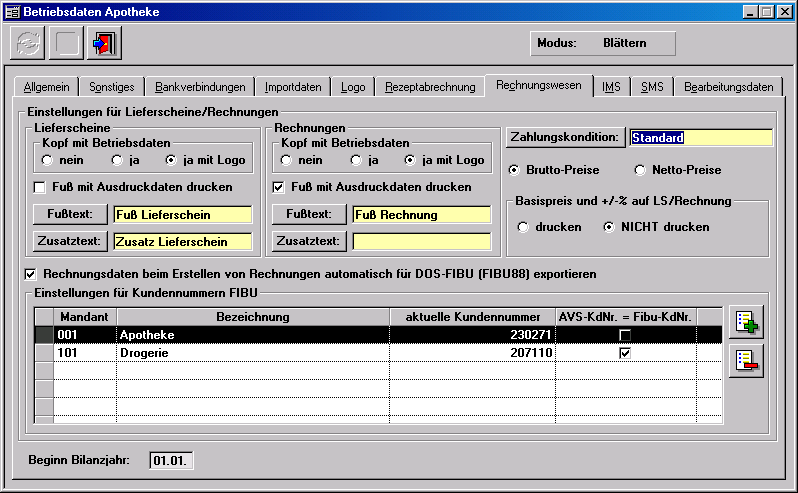Open the Rezeptabrechnung tab
The width and height of the screenshot is (798, 493).
click(x=430, y=87)
